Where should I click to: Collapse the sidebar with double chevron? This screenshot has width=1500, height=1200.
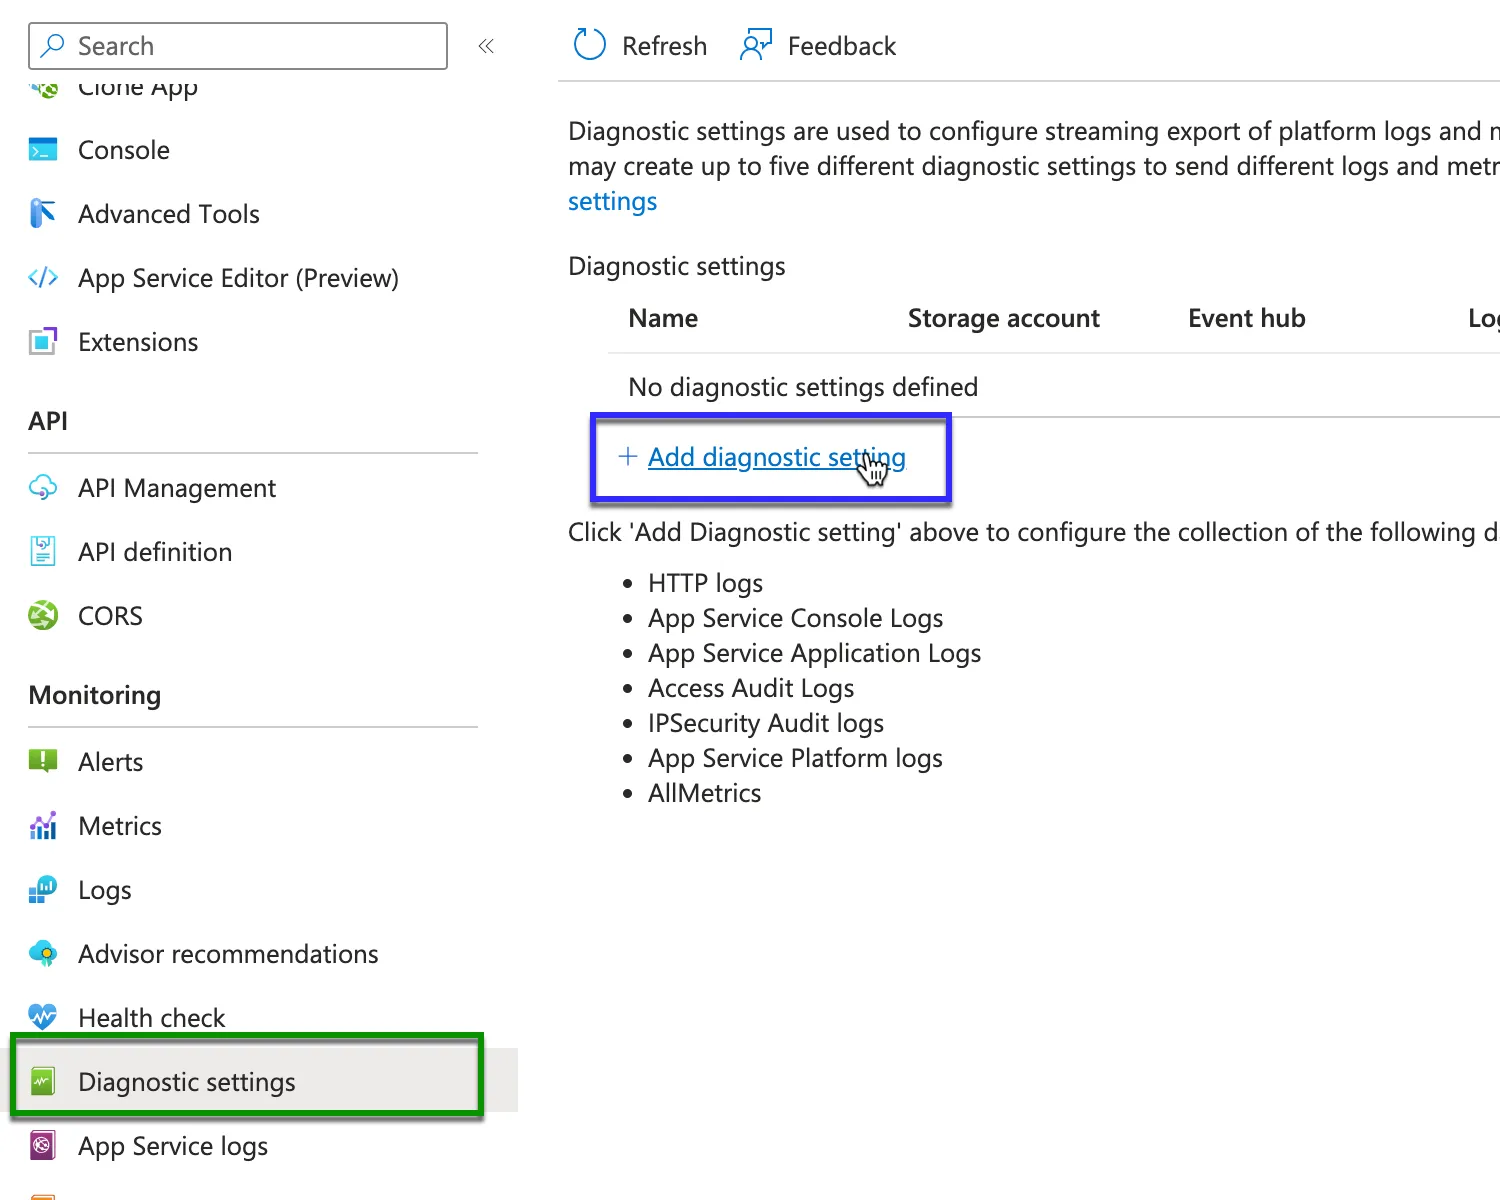click(486, 46)
